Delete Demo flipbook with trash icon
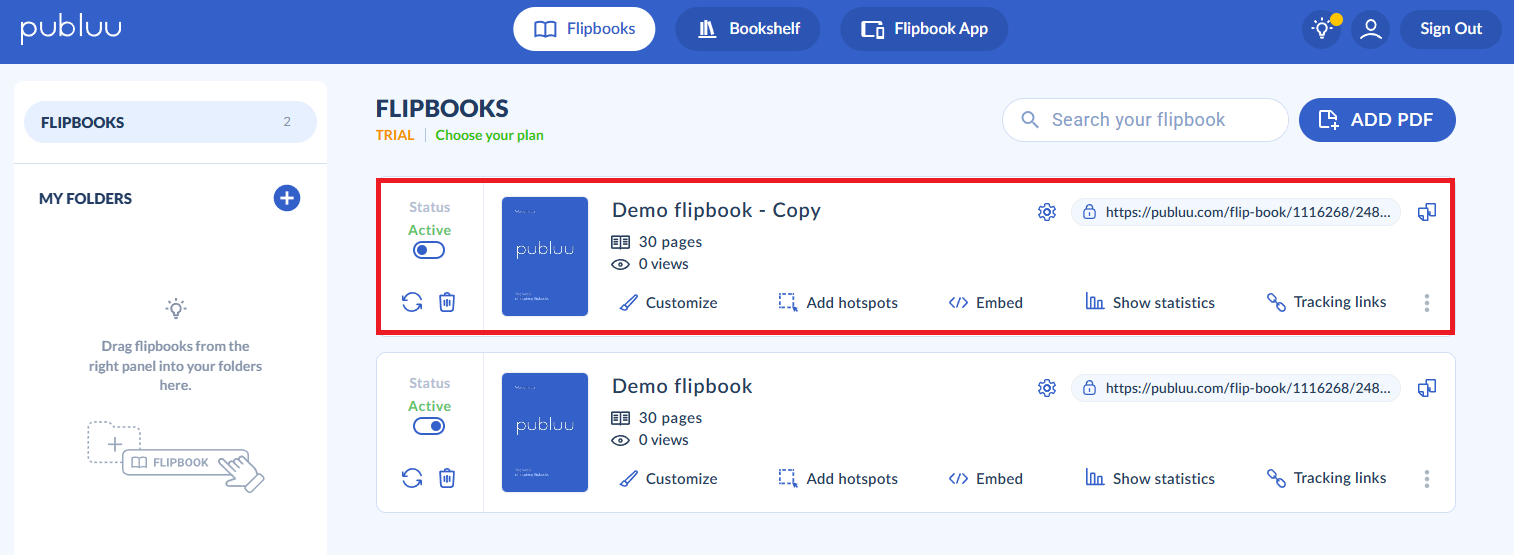Screen dimensions: 1514x555 pos(447,478)
